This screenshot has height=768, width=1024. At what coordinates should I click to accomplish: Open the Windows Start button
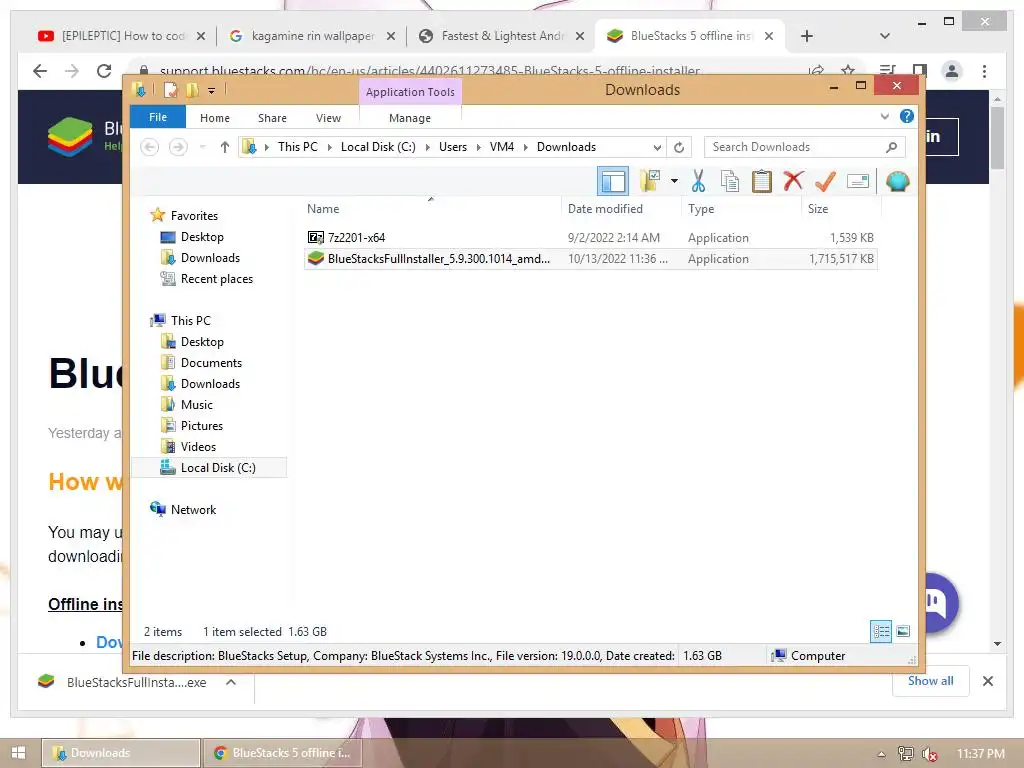18,753
